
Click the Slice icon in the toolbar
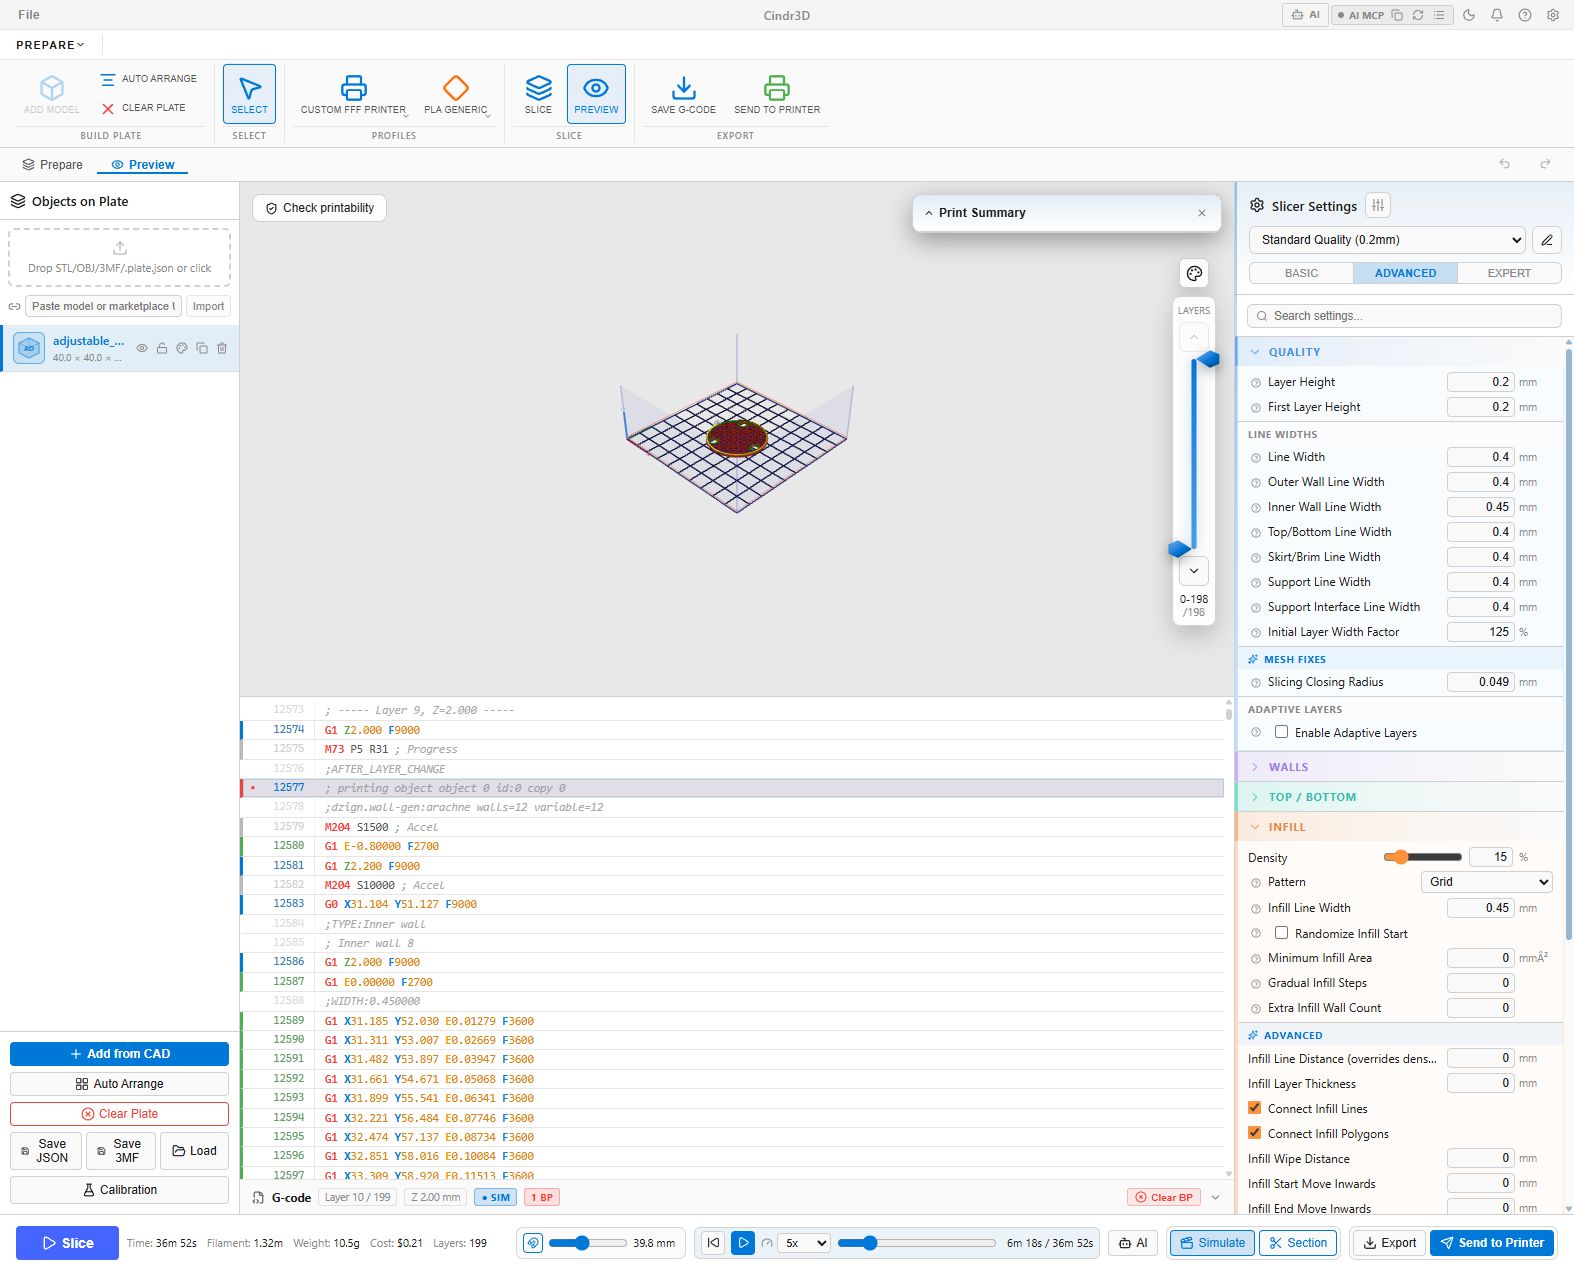pyautogui.click(x=538, y=94)
